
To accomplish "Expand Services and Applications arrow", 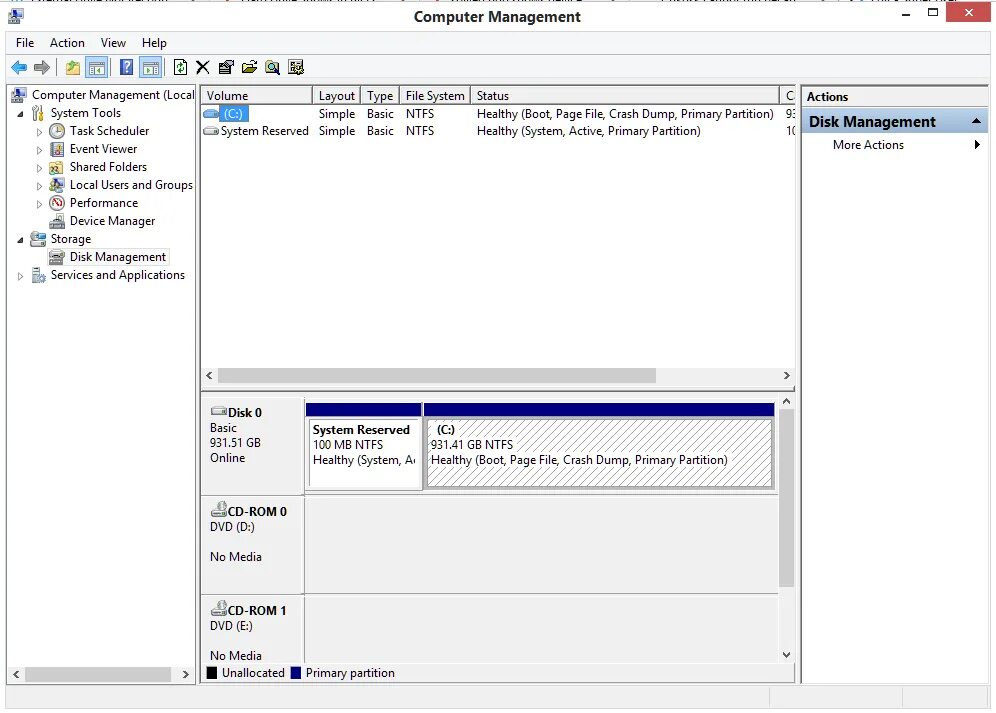I will 20,276.
